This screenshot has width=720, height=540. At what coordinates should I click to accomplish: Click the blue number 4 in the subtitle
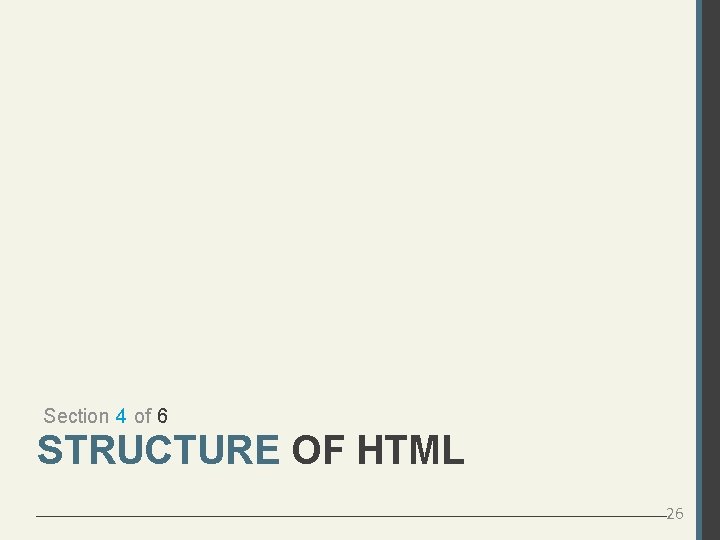[x=121, y=416]
